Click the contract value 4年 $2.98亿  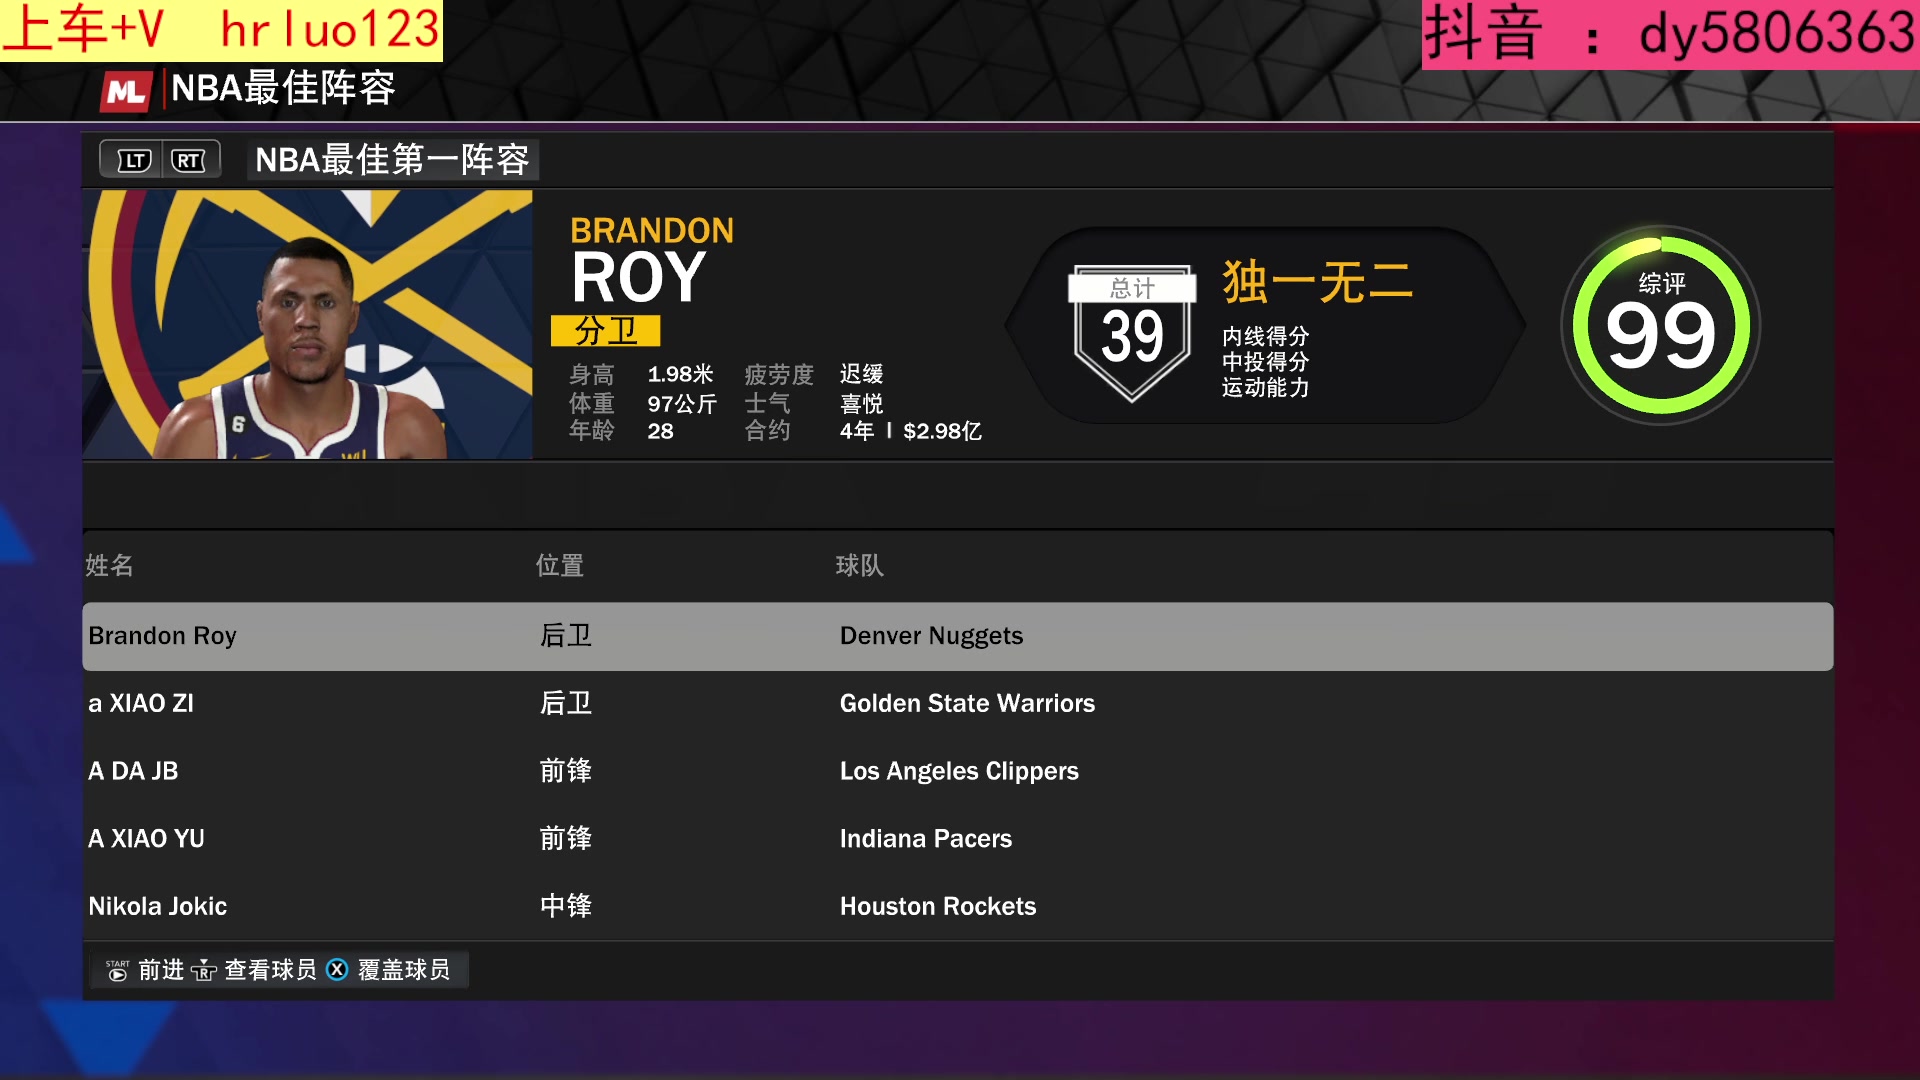pyautogui.click(x=910, y=431)
